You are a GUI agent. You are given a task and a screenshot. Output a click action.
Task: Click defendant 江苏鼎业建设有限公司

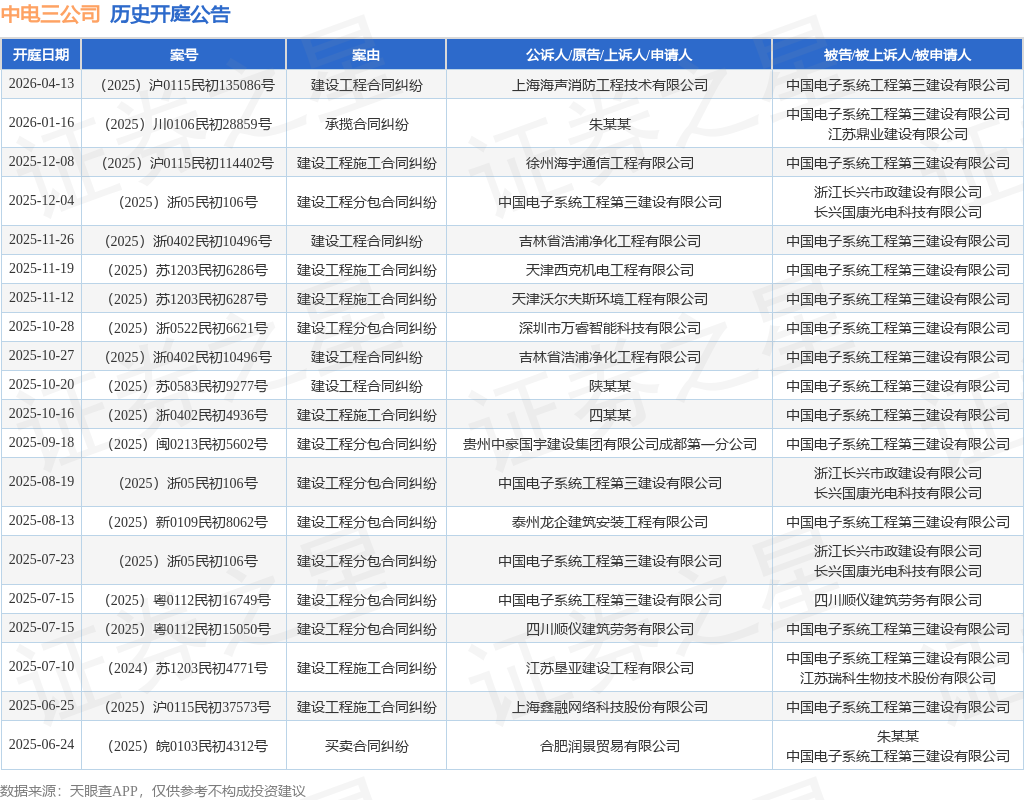(897, 134)
